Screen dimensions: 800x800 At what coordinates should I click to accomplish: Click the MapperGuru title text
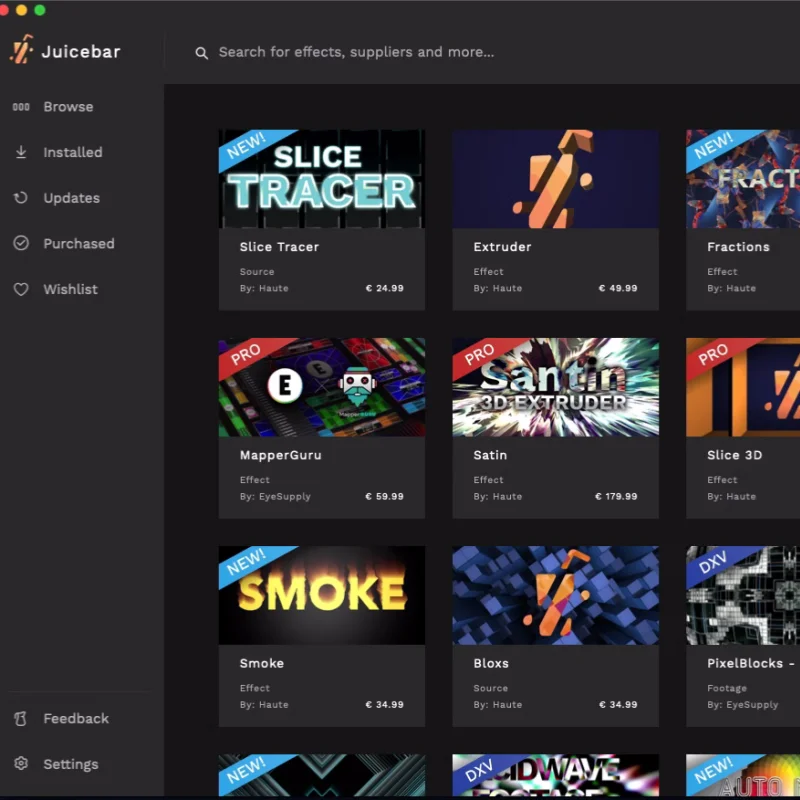coord(281,455)
